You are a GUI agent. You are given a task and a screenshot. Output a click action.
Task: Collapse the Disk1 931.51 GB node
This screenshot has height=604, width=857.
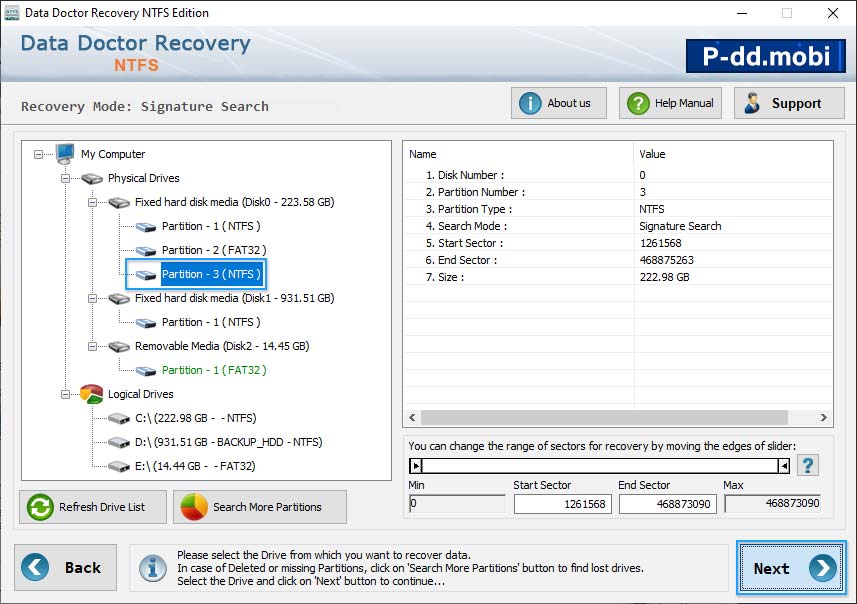coord(92,298)
